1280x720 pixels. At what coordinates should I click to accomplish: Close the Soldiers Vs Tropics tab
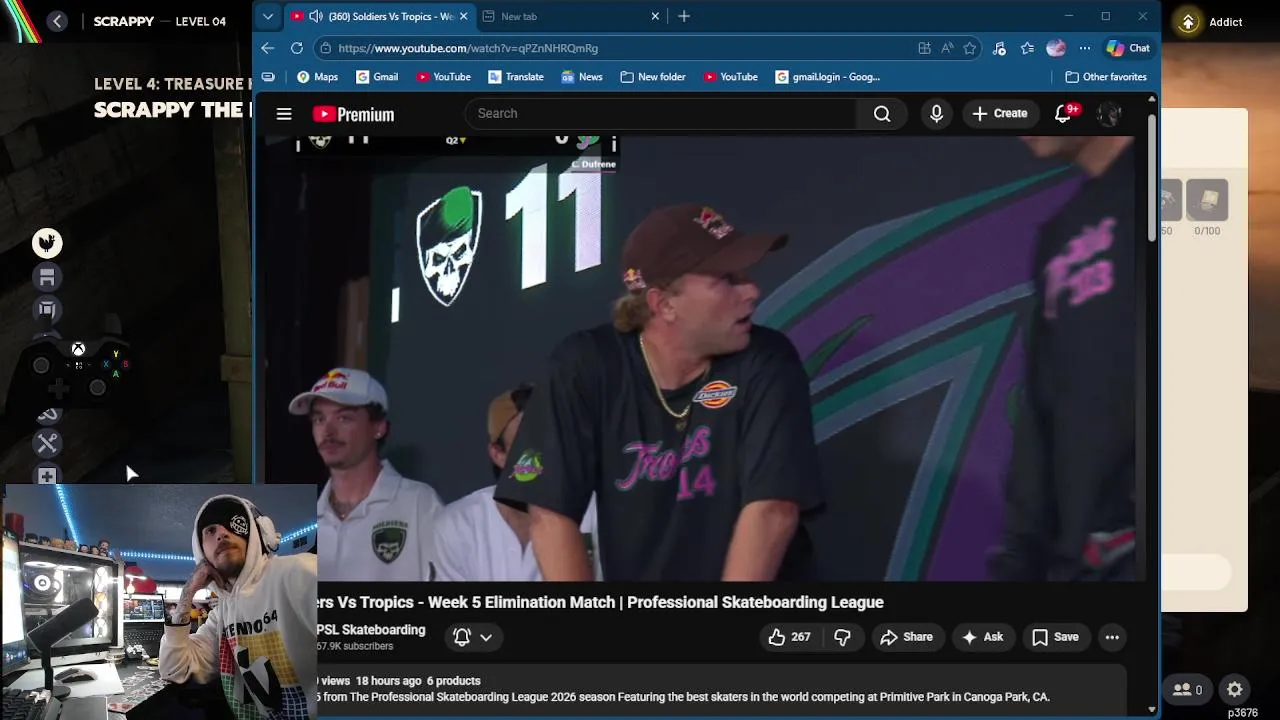463,16
